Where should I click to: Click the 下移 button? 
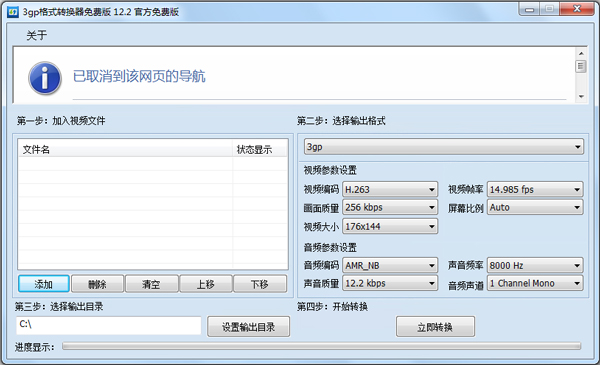point(260,284)
